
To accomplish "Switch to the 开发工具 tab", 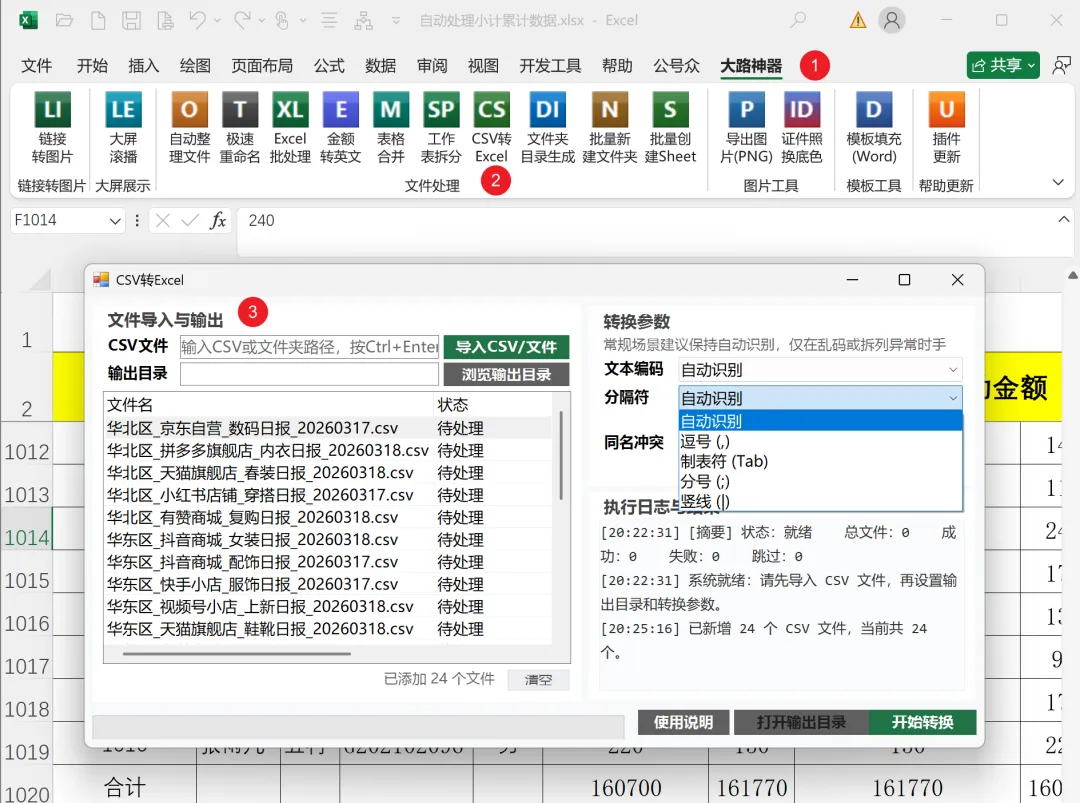I will point(550,65).
